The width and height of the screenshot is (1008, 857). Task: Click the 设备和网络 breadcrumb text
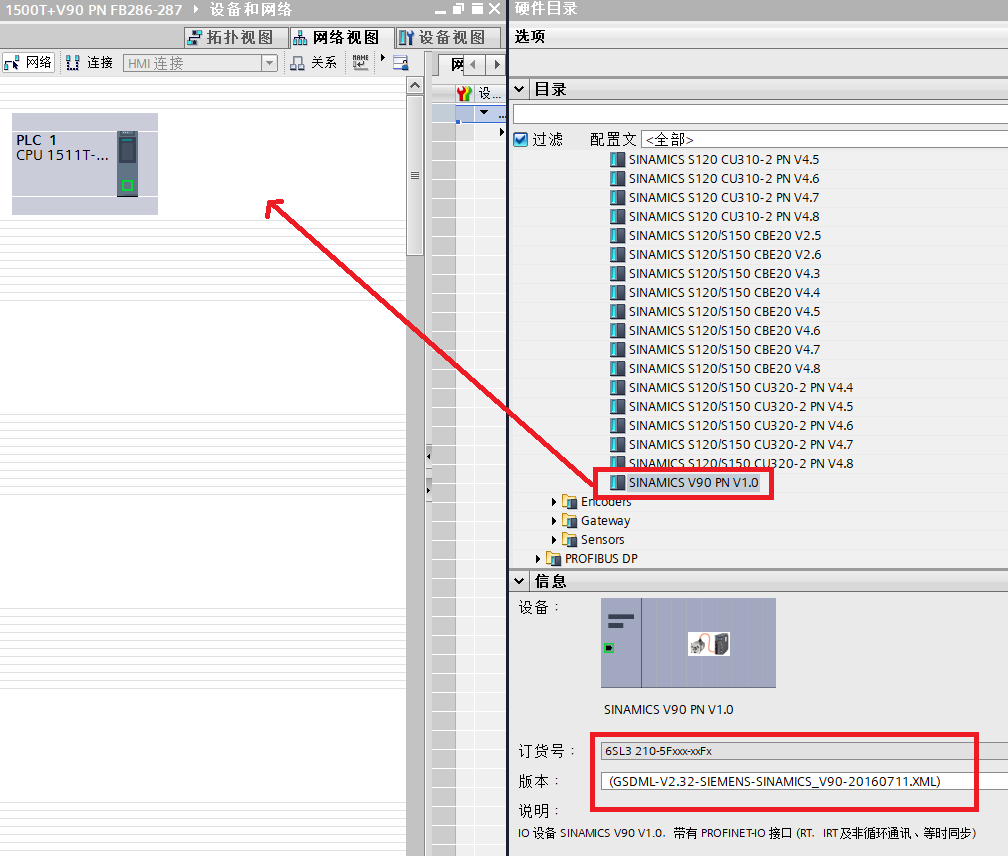coord(251,10)
